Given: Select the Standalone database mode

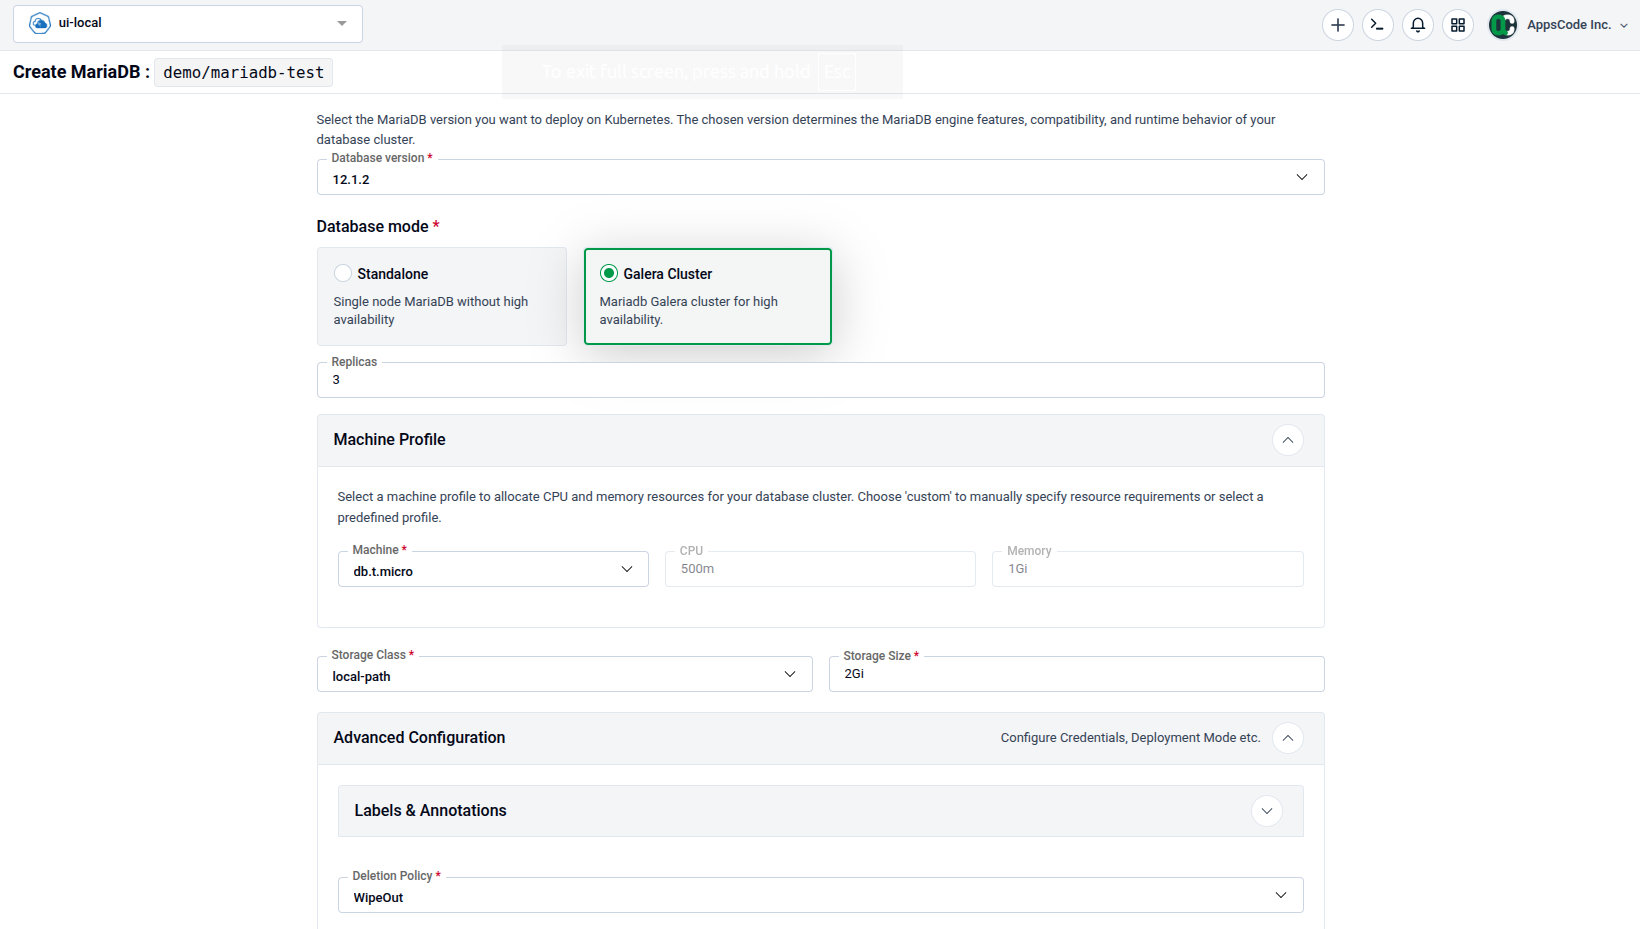Looking at the screenshot, I should point(442,296).
